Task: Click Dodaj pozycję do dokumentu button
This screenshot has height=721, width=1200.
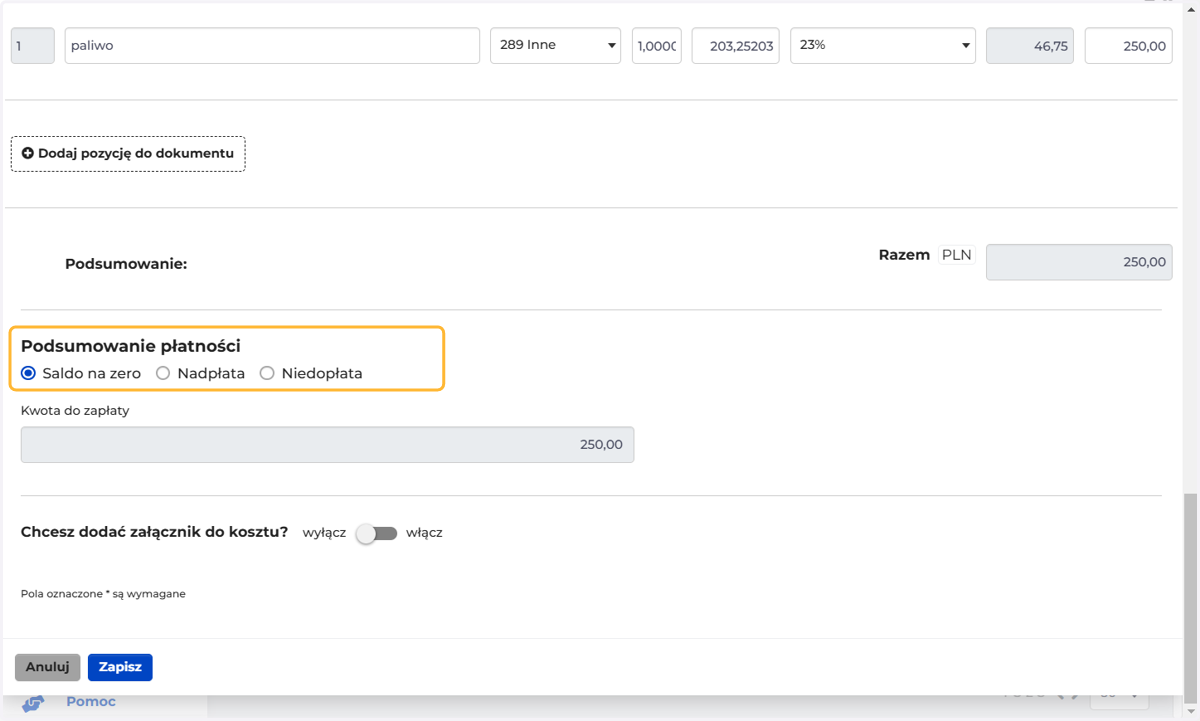Action: pos(128,154)
